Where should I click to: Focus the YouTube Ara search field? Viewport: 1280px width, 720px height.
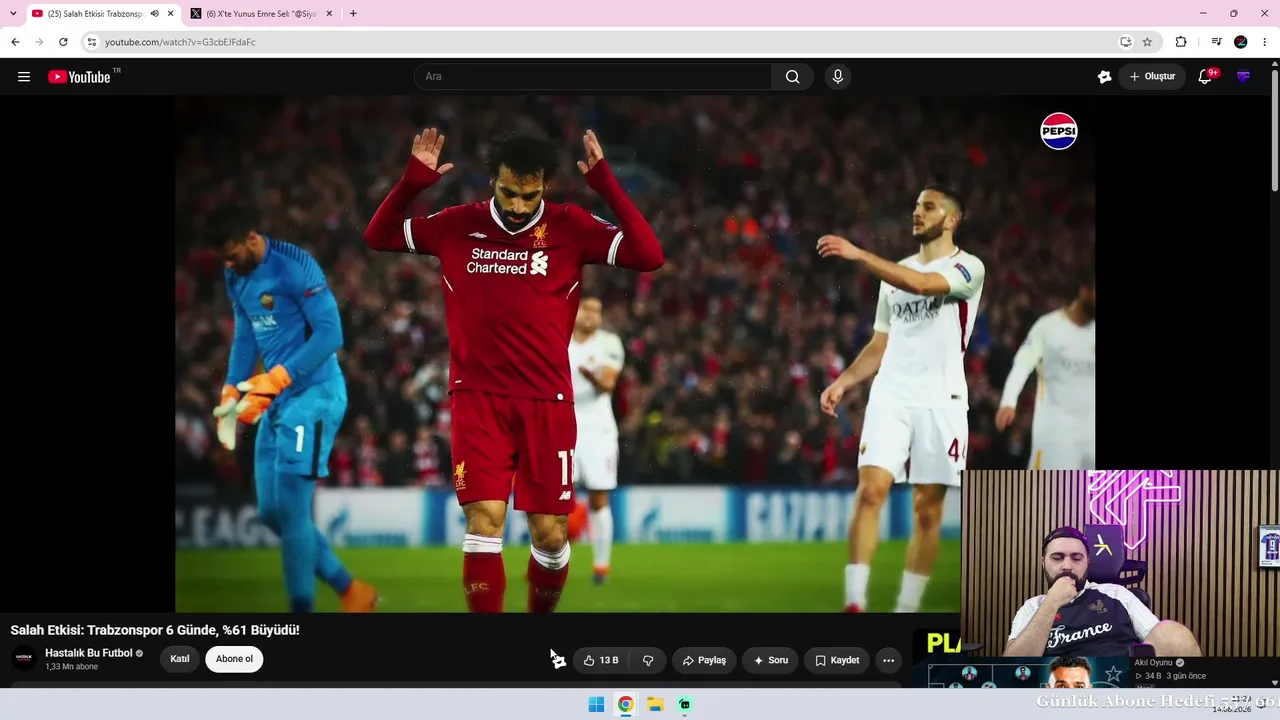pos(593,77)
